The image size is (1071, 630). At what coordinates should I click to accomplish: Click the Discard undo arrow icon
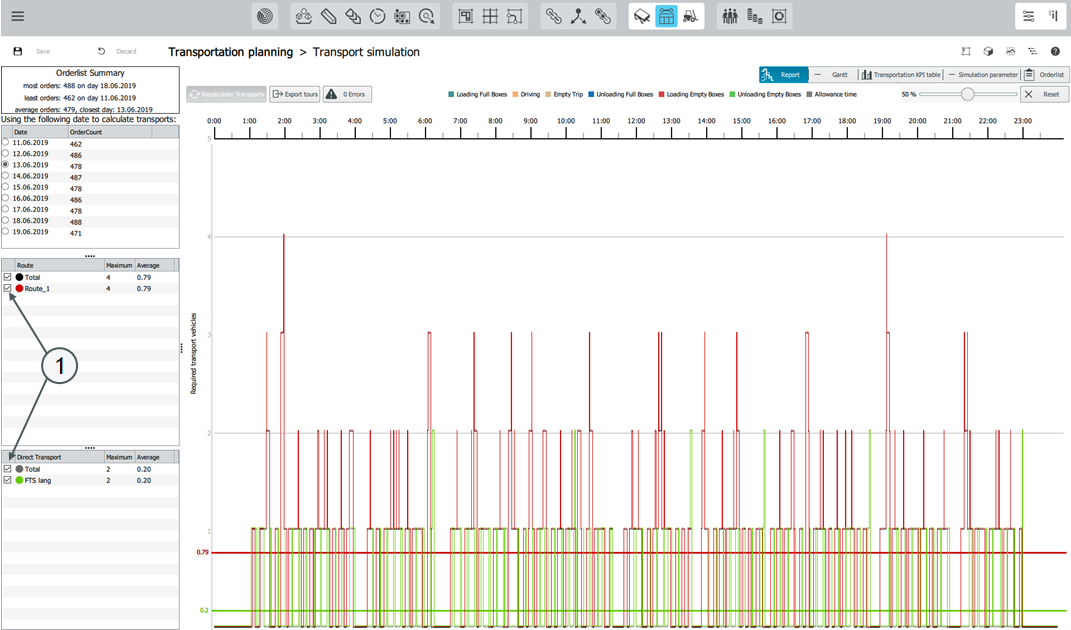coord(101,51)
